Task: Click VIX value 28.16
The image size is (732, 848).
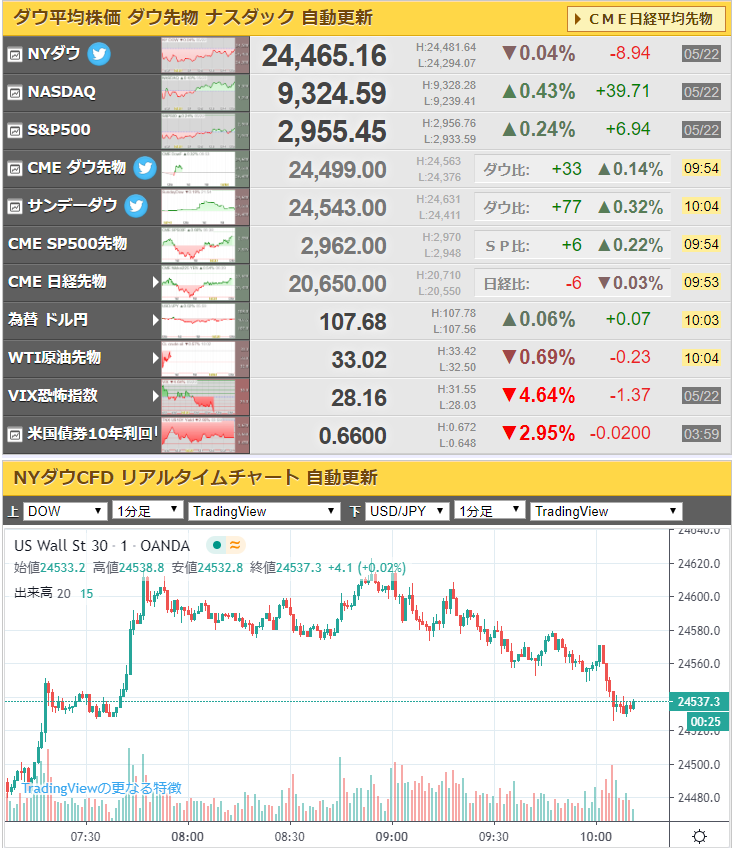Action: pyautogui.click(x=359, y=398)
